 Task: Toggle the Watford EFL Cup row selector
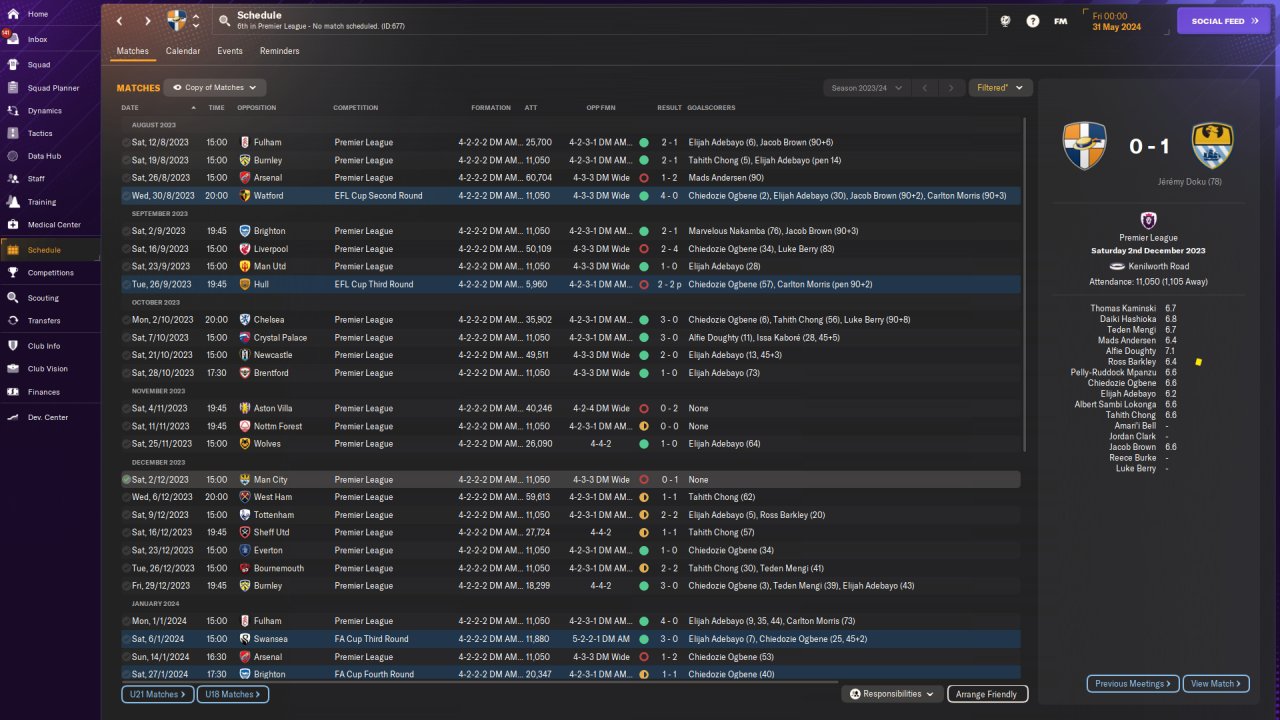tap(126, 196)
